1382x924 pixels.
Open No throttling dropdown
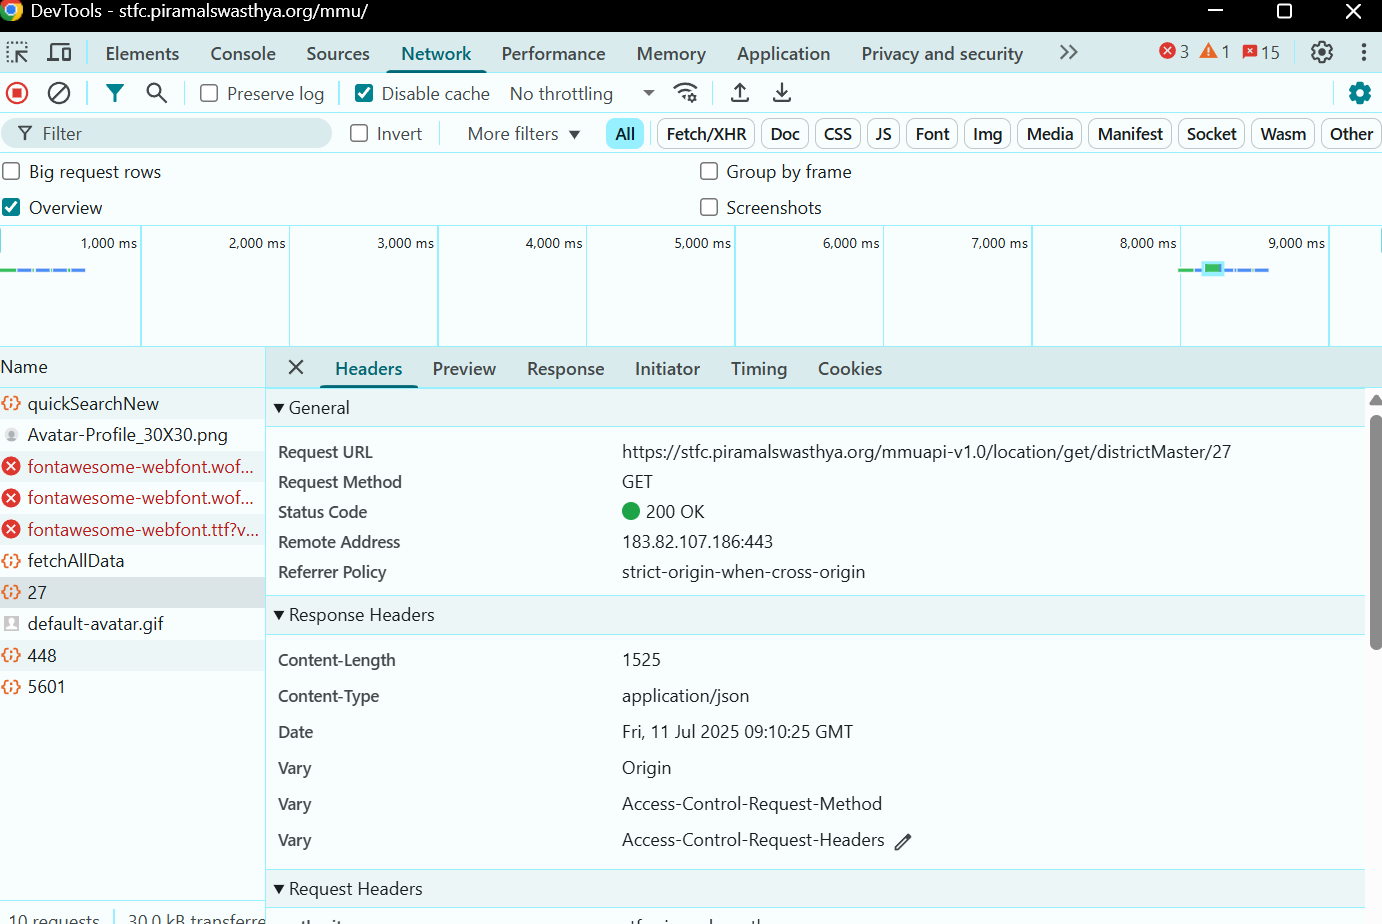(581, 93)
